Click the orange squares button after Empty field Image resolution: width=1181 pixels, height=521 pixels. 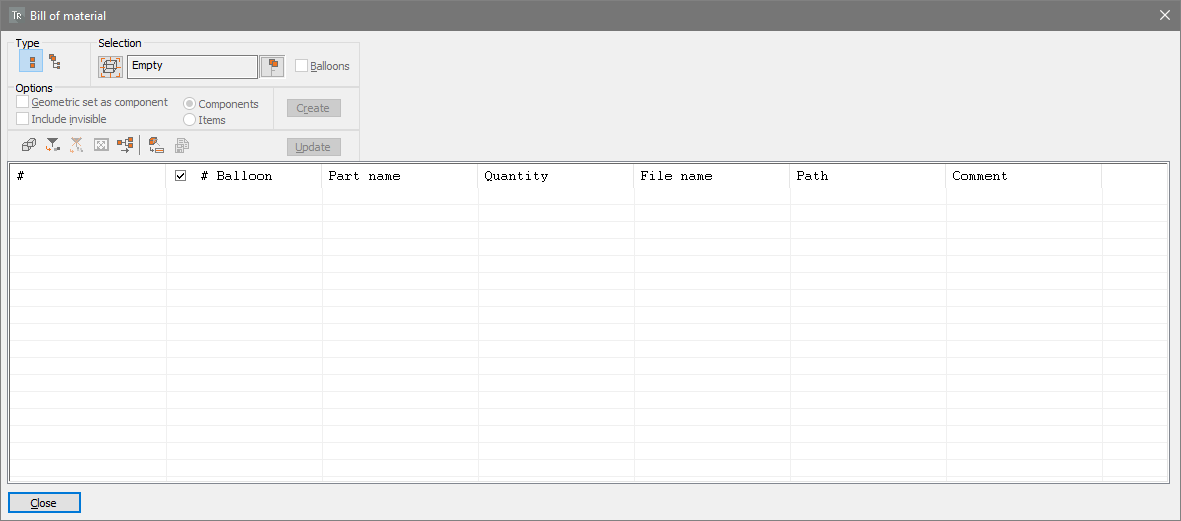tap(272, 67)
